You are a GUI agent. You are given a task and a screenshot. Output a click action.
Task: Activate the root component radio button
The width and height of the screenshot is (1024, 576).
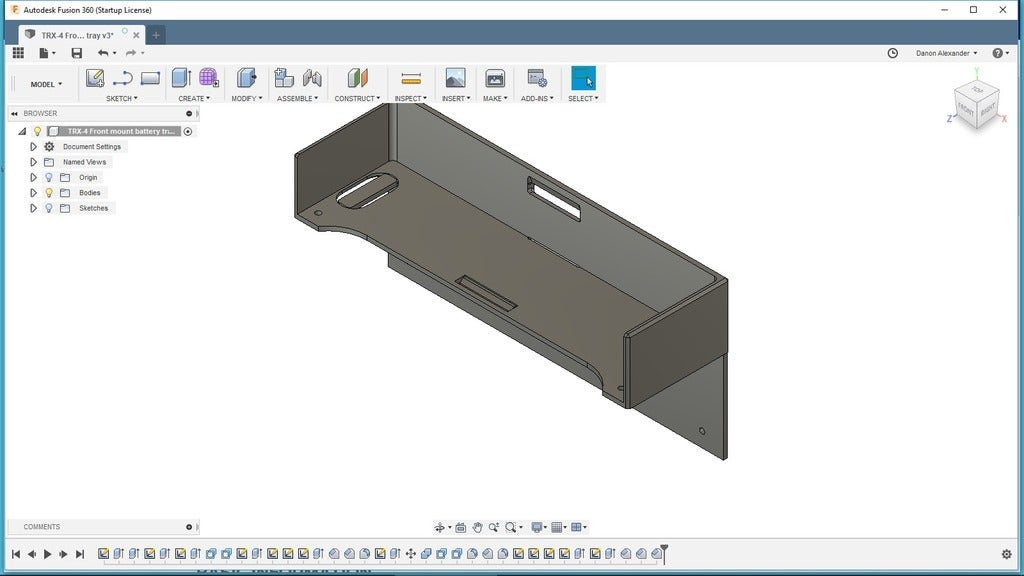[188, 131]
